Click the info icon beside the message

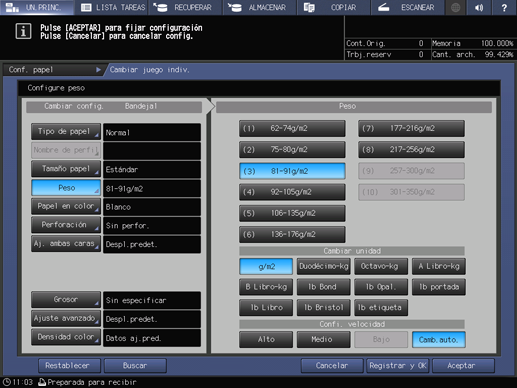coord(23,32)
